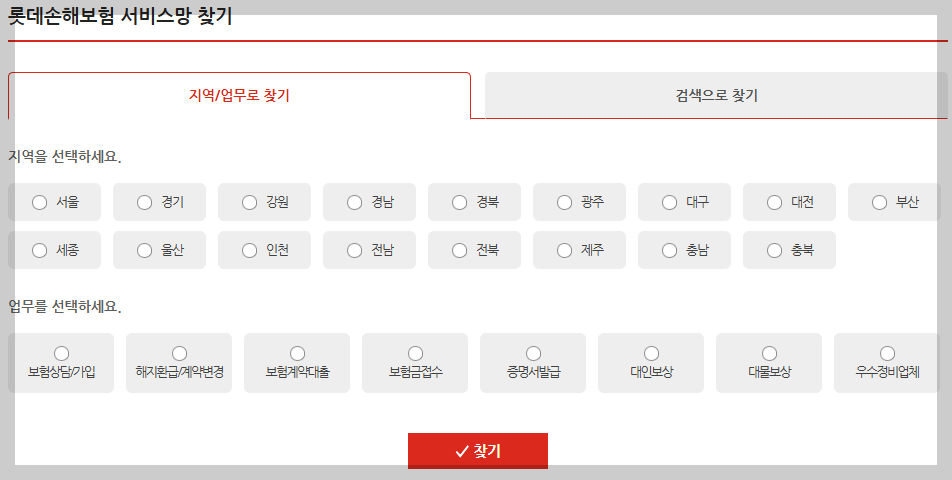952x480 pixels.
Task: Select 우수정비업체 task radio button
Action: click(887, 353)
